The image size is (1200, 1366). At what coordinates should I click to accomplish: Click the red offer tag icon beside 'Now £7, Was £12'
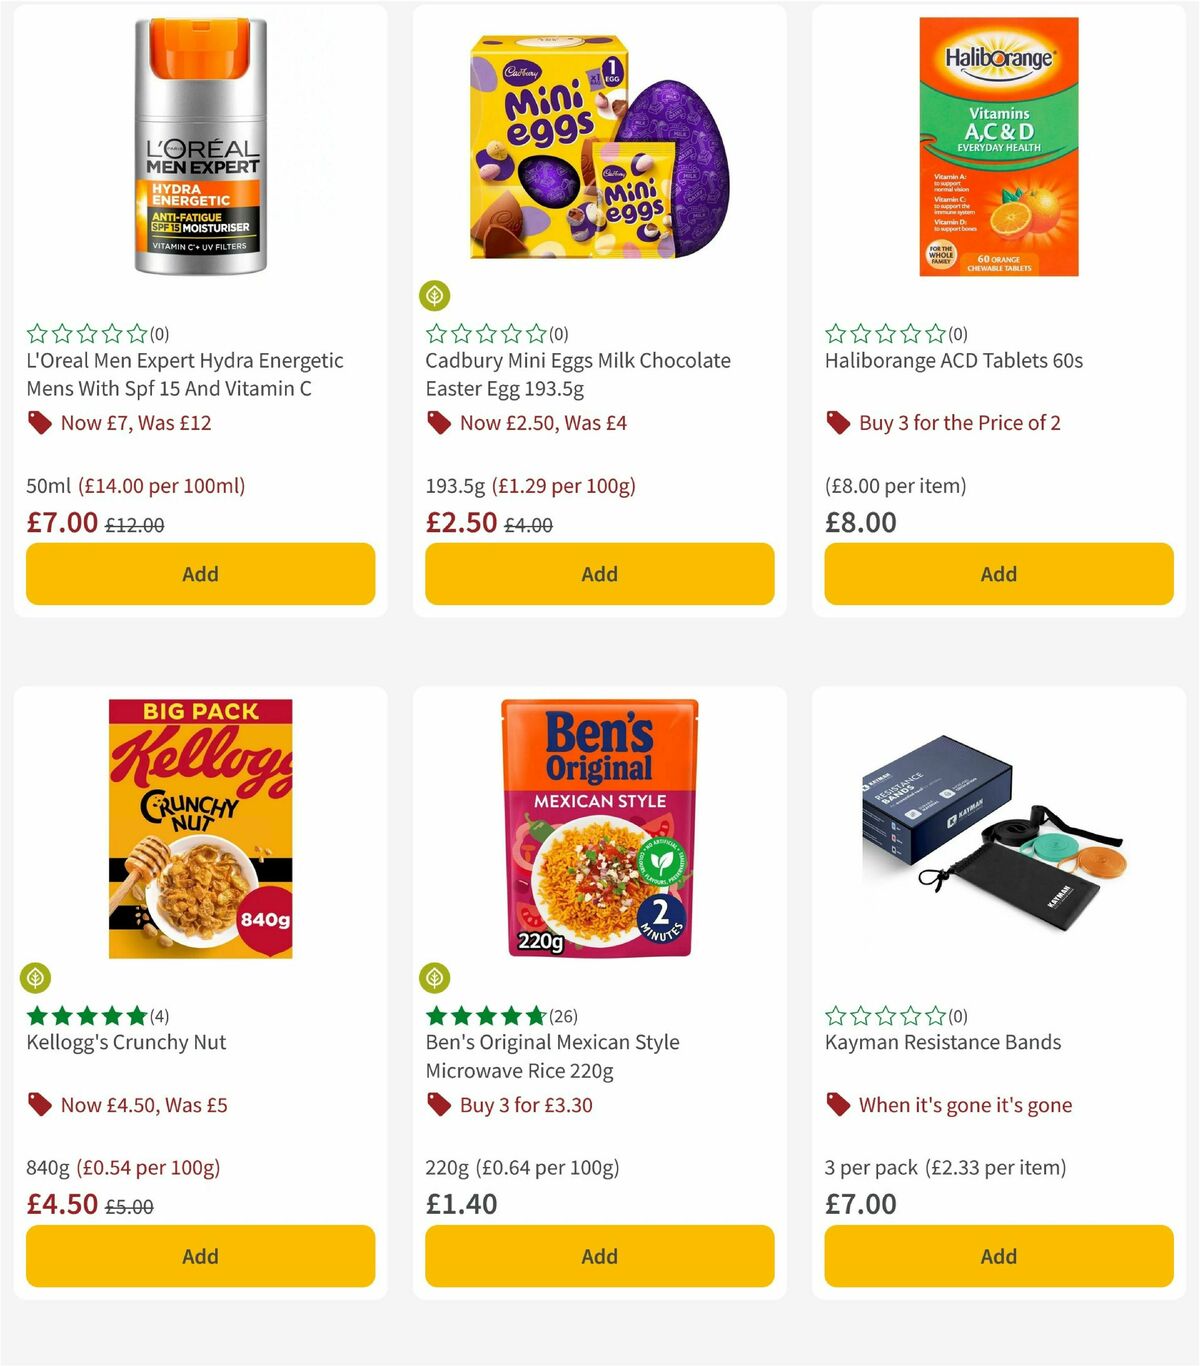(x=38, y=423)
